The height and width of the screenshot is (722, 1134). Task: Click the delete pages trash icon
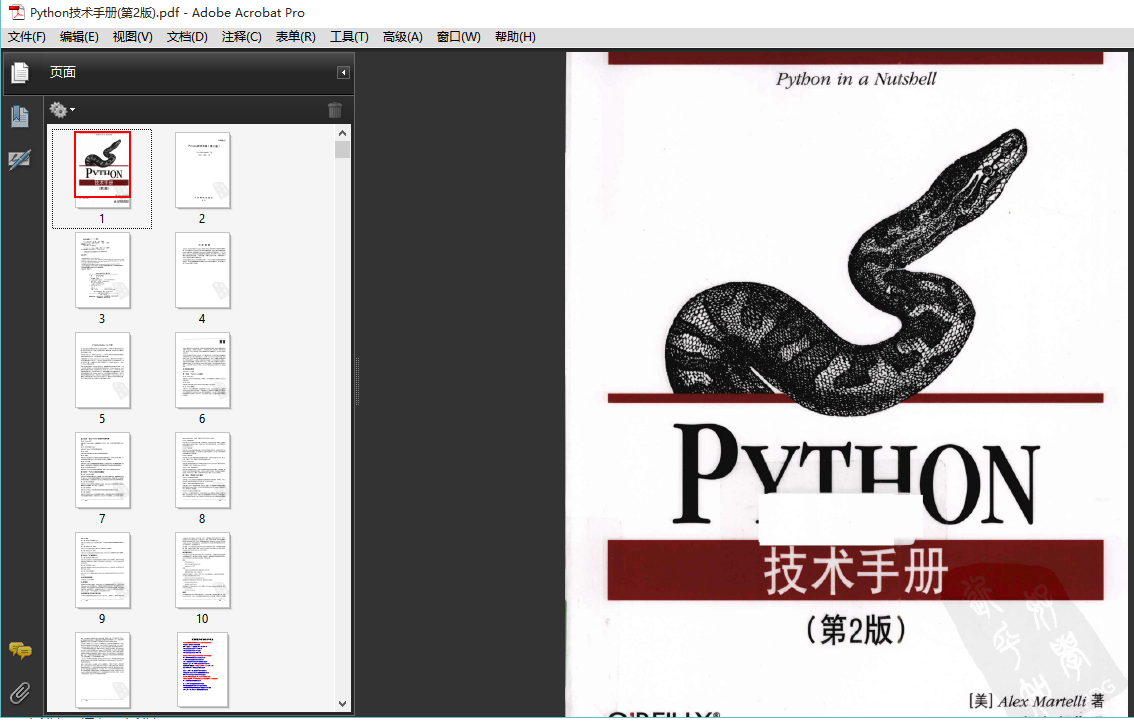pos(335,110)
